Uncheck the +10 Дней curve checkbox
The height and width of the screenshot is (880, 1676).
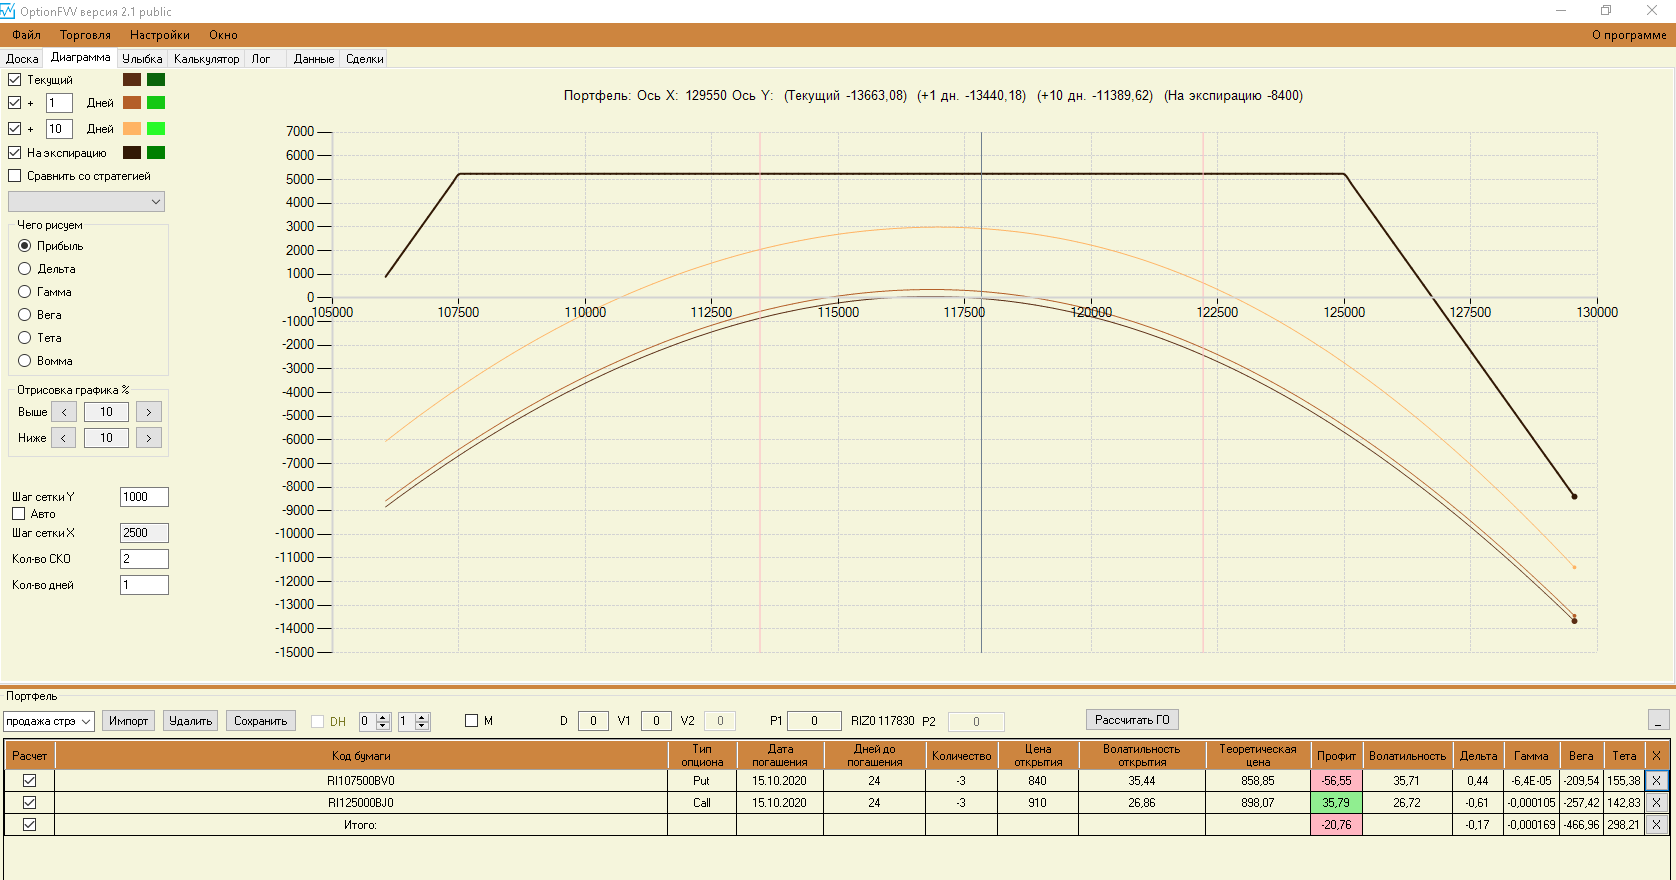coord(15,129)
